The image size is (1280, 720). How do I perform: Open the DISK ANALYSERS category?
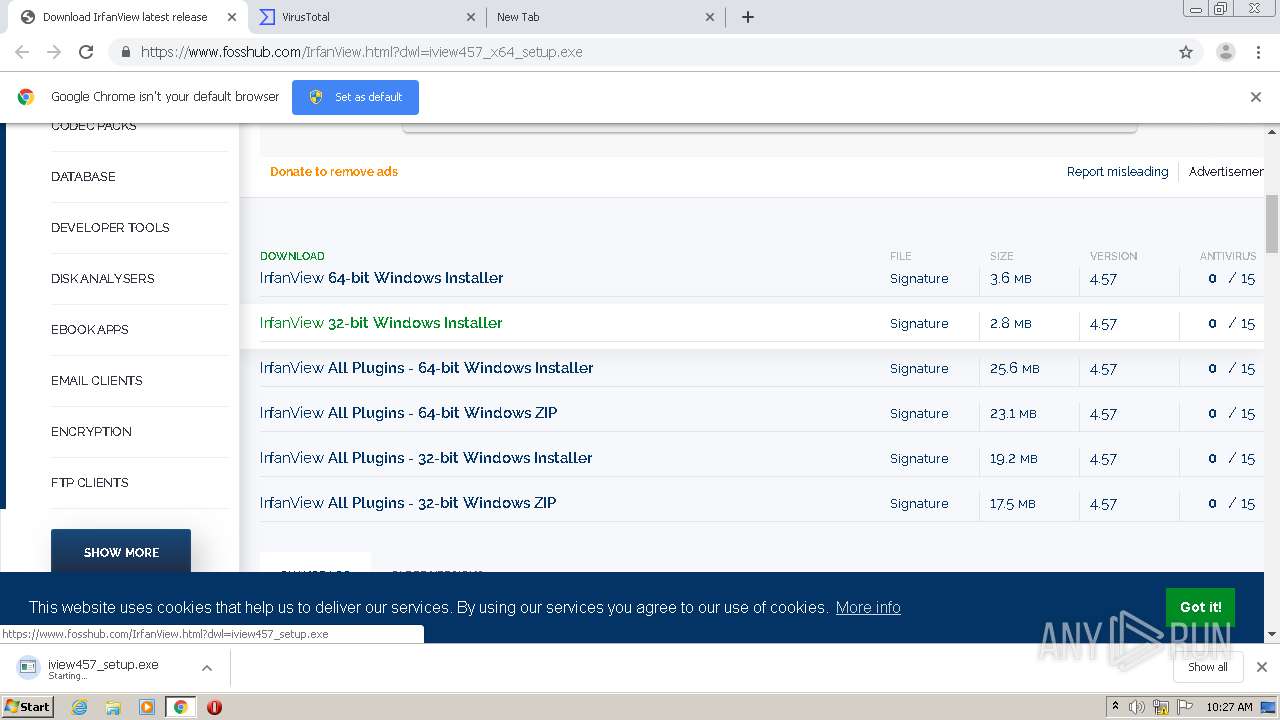(103, 278)
